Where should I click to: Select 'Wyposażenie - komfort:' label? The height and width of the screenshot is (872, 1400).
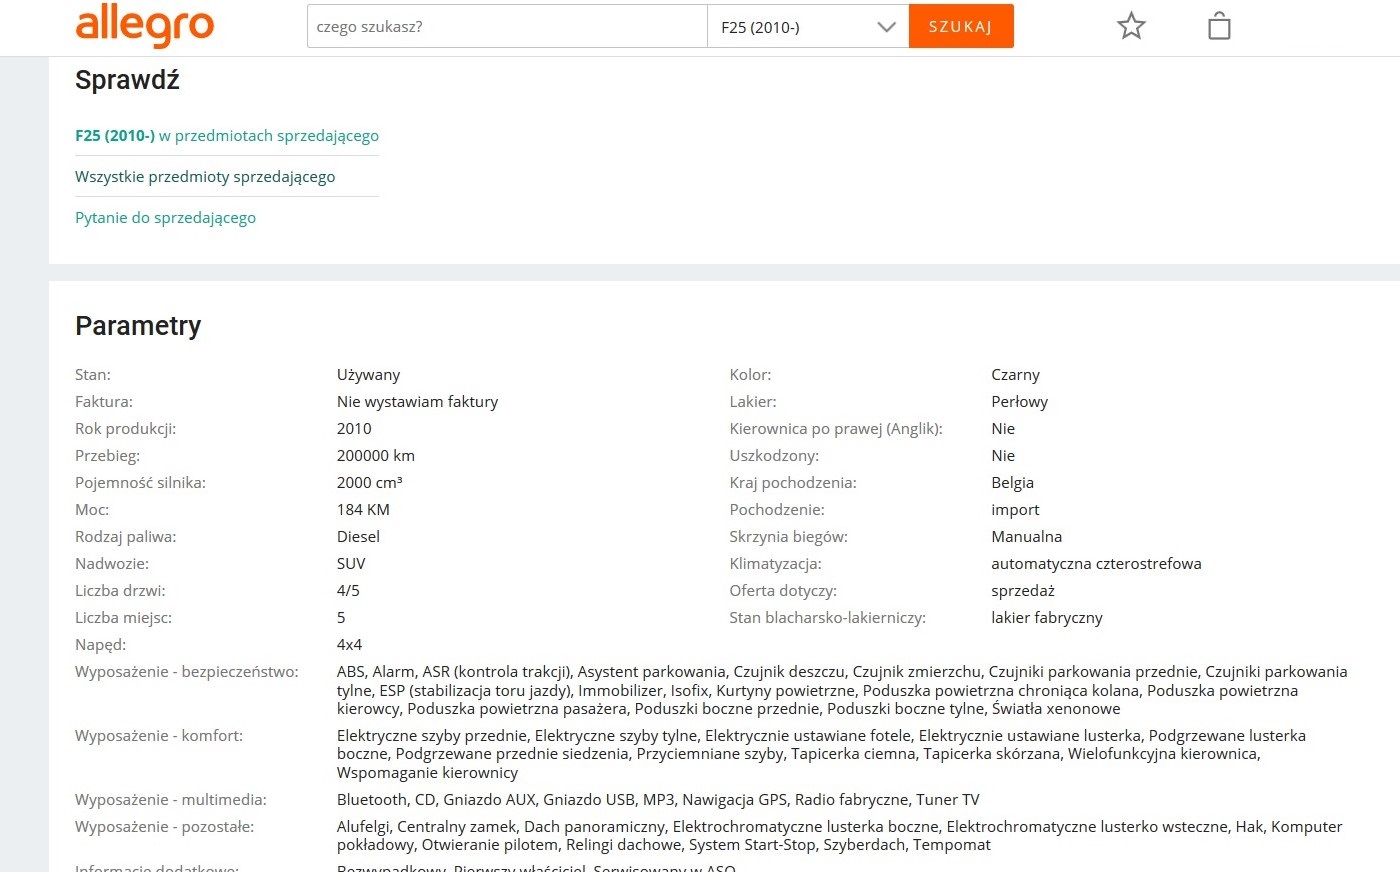pos(159,736)
